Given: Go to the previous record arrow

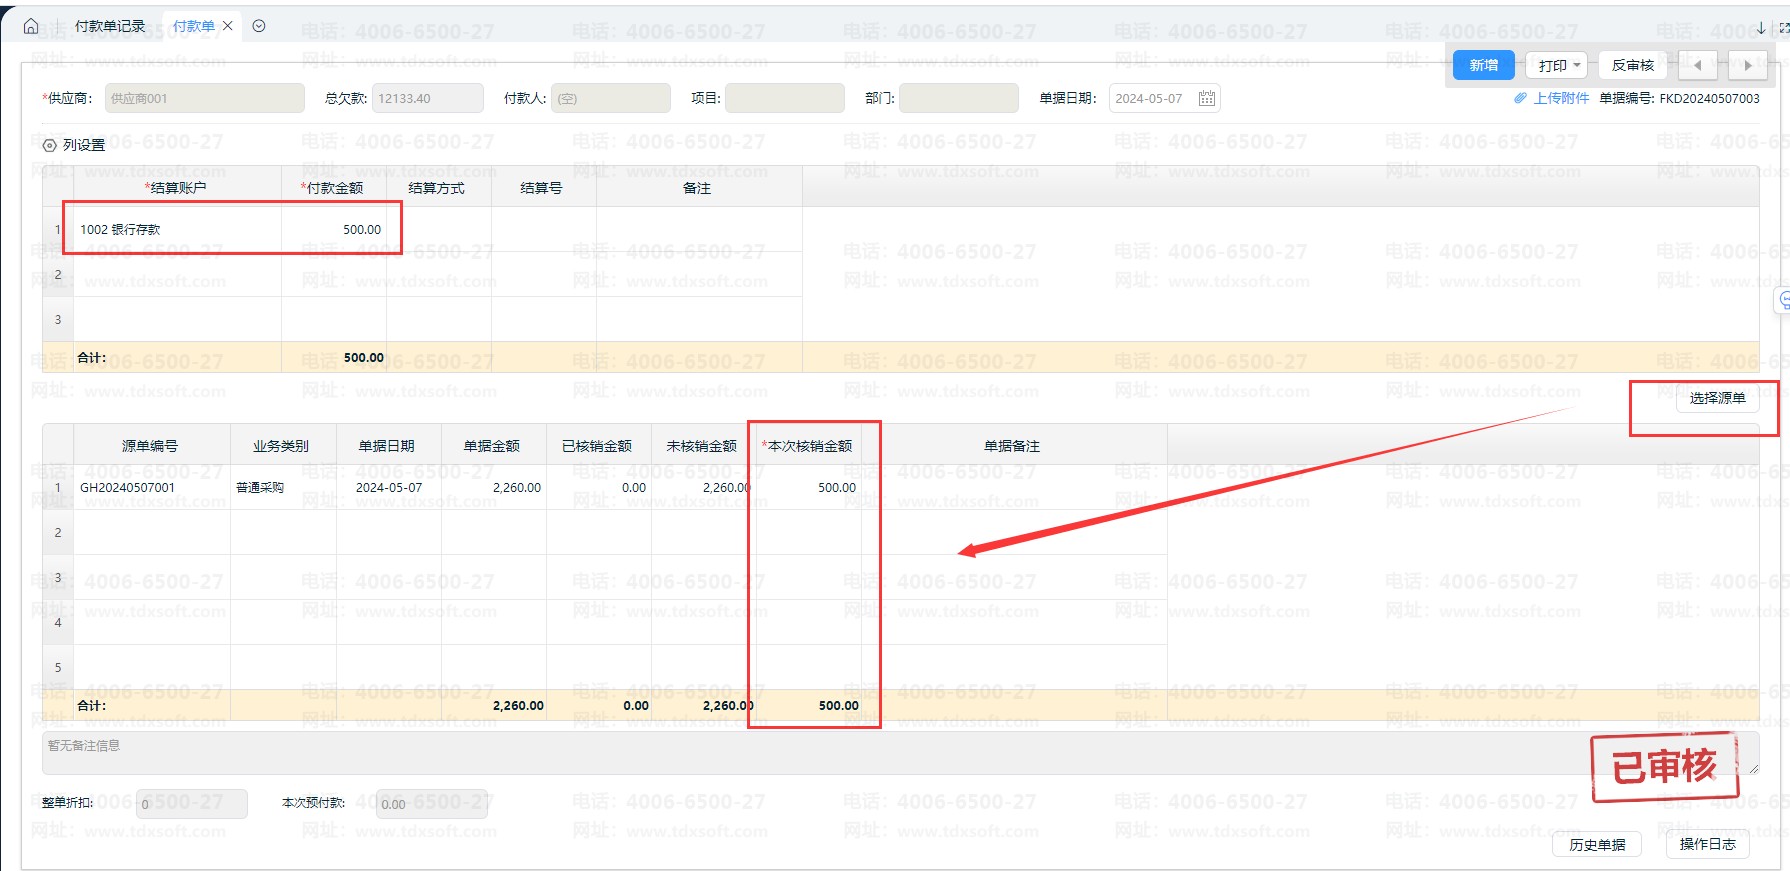Looking at the screenshot, I should (x=1697, y=65).
